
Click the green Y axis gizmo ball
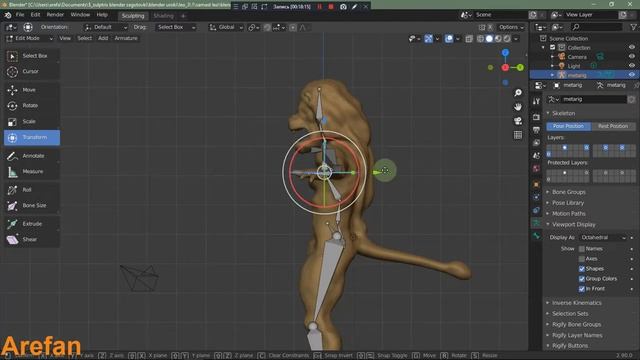tap(520, 67)
